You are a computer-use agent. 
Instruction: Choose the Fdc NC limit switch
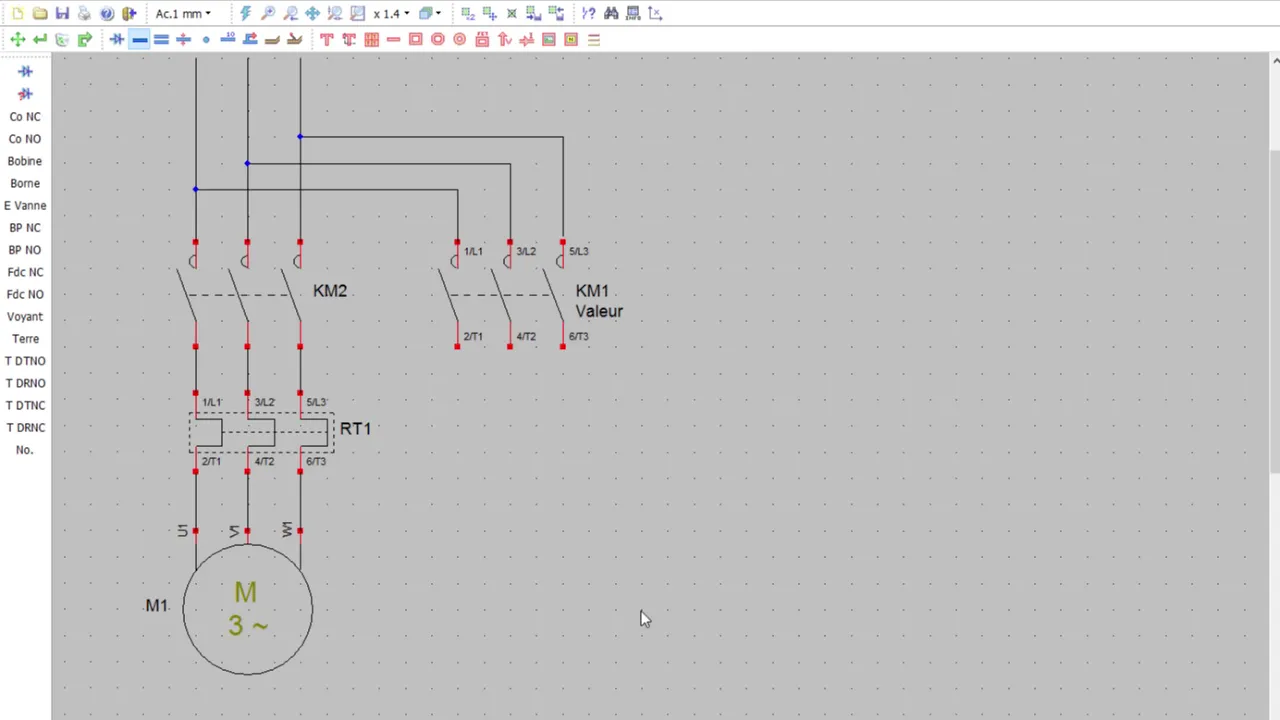click(x=25, y=272)
